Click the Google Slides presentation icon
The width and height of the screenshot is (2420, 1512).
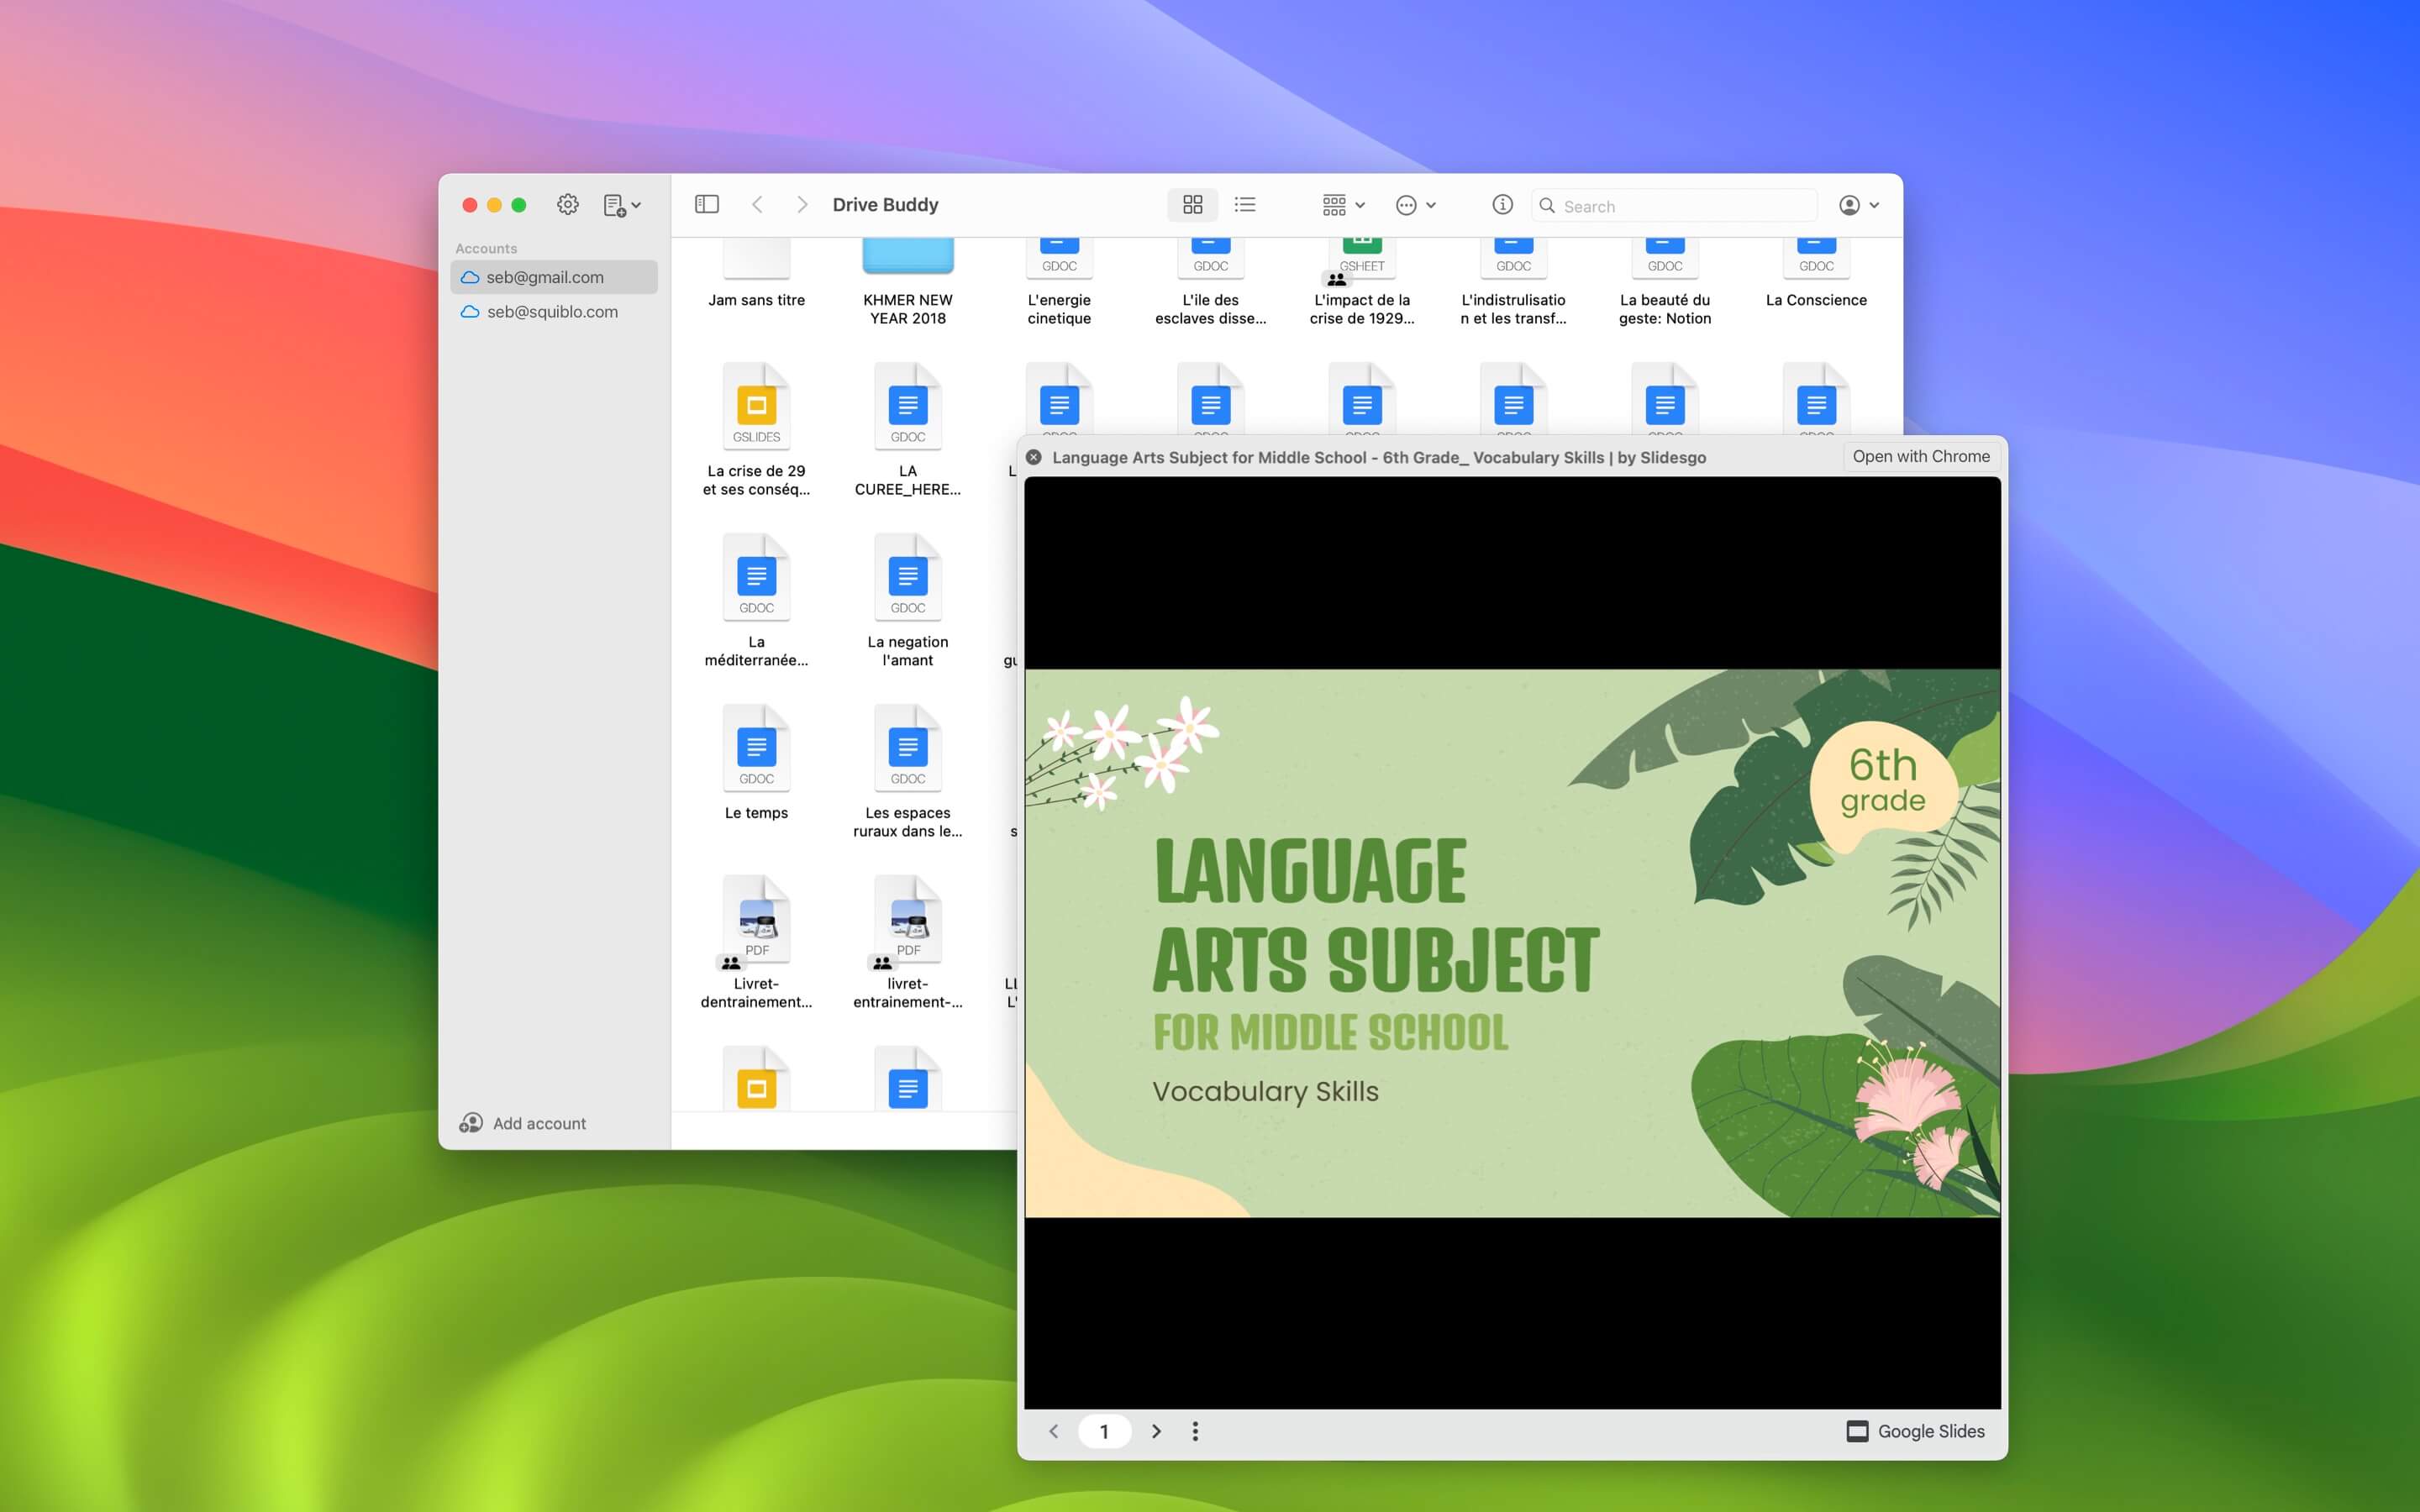coord(1857,1431)
